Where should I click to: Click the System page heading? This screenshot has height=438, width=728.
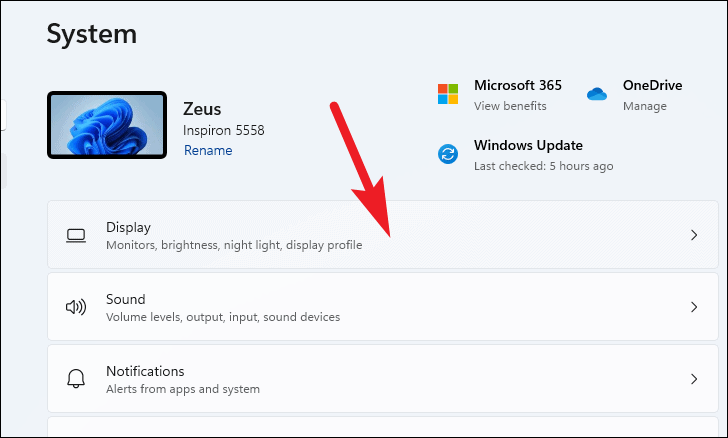click(x=92, y=34)
